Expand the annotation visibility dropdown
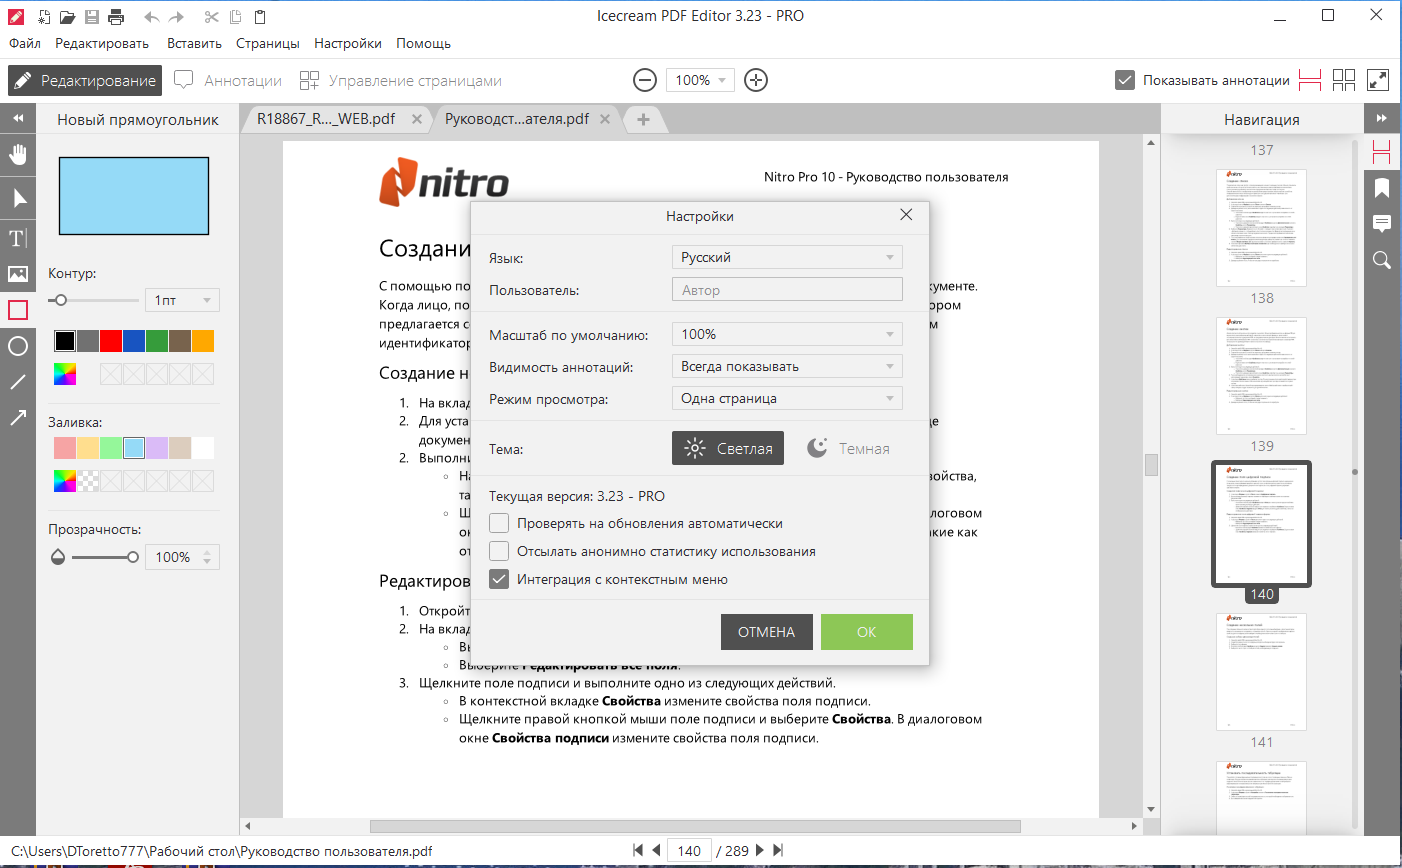 coord(787,366)
